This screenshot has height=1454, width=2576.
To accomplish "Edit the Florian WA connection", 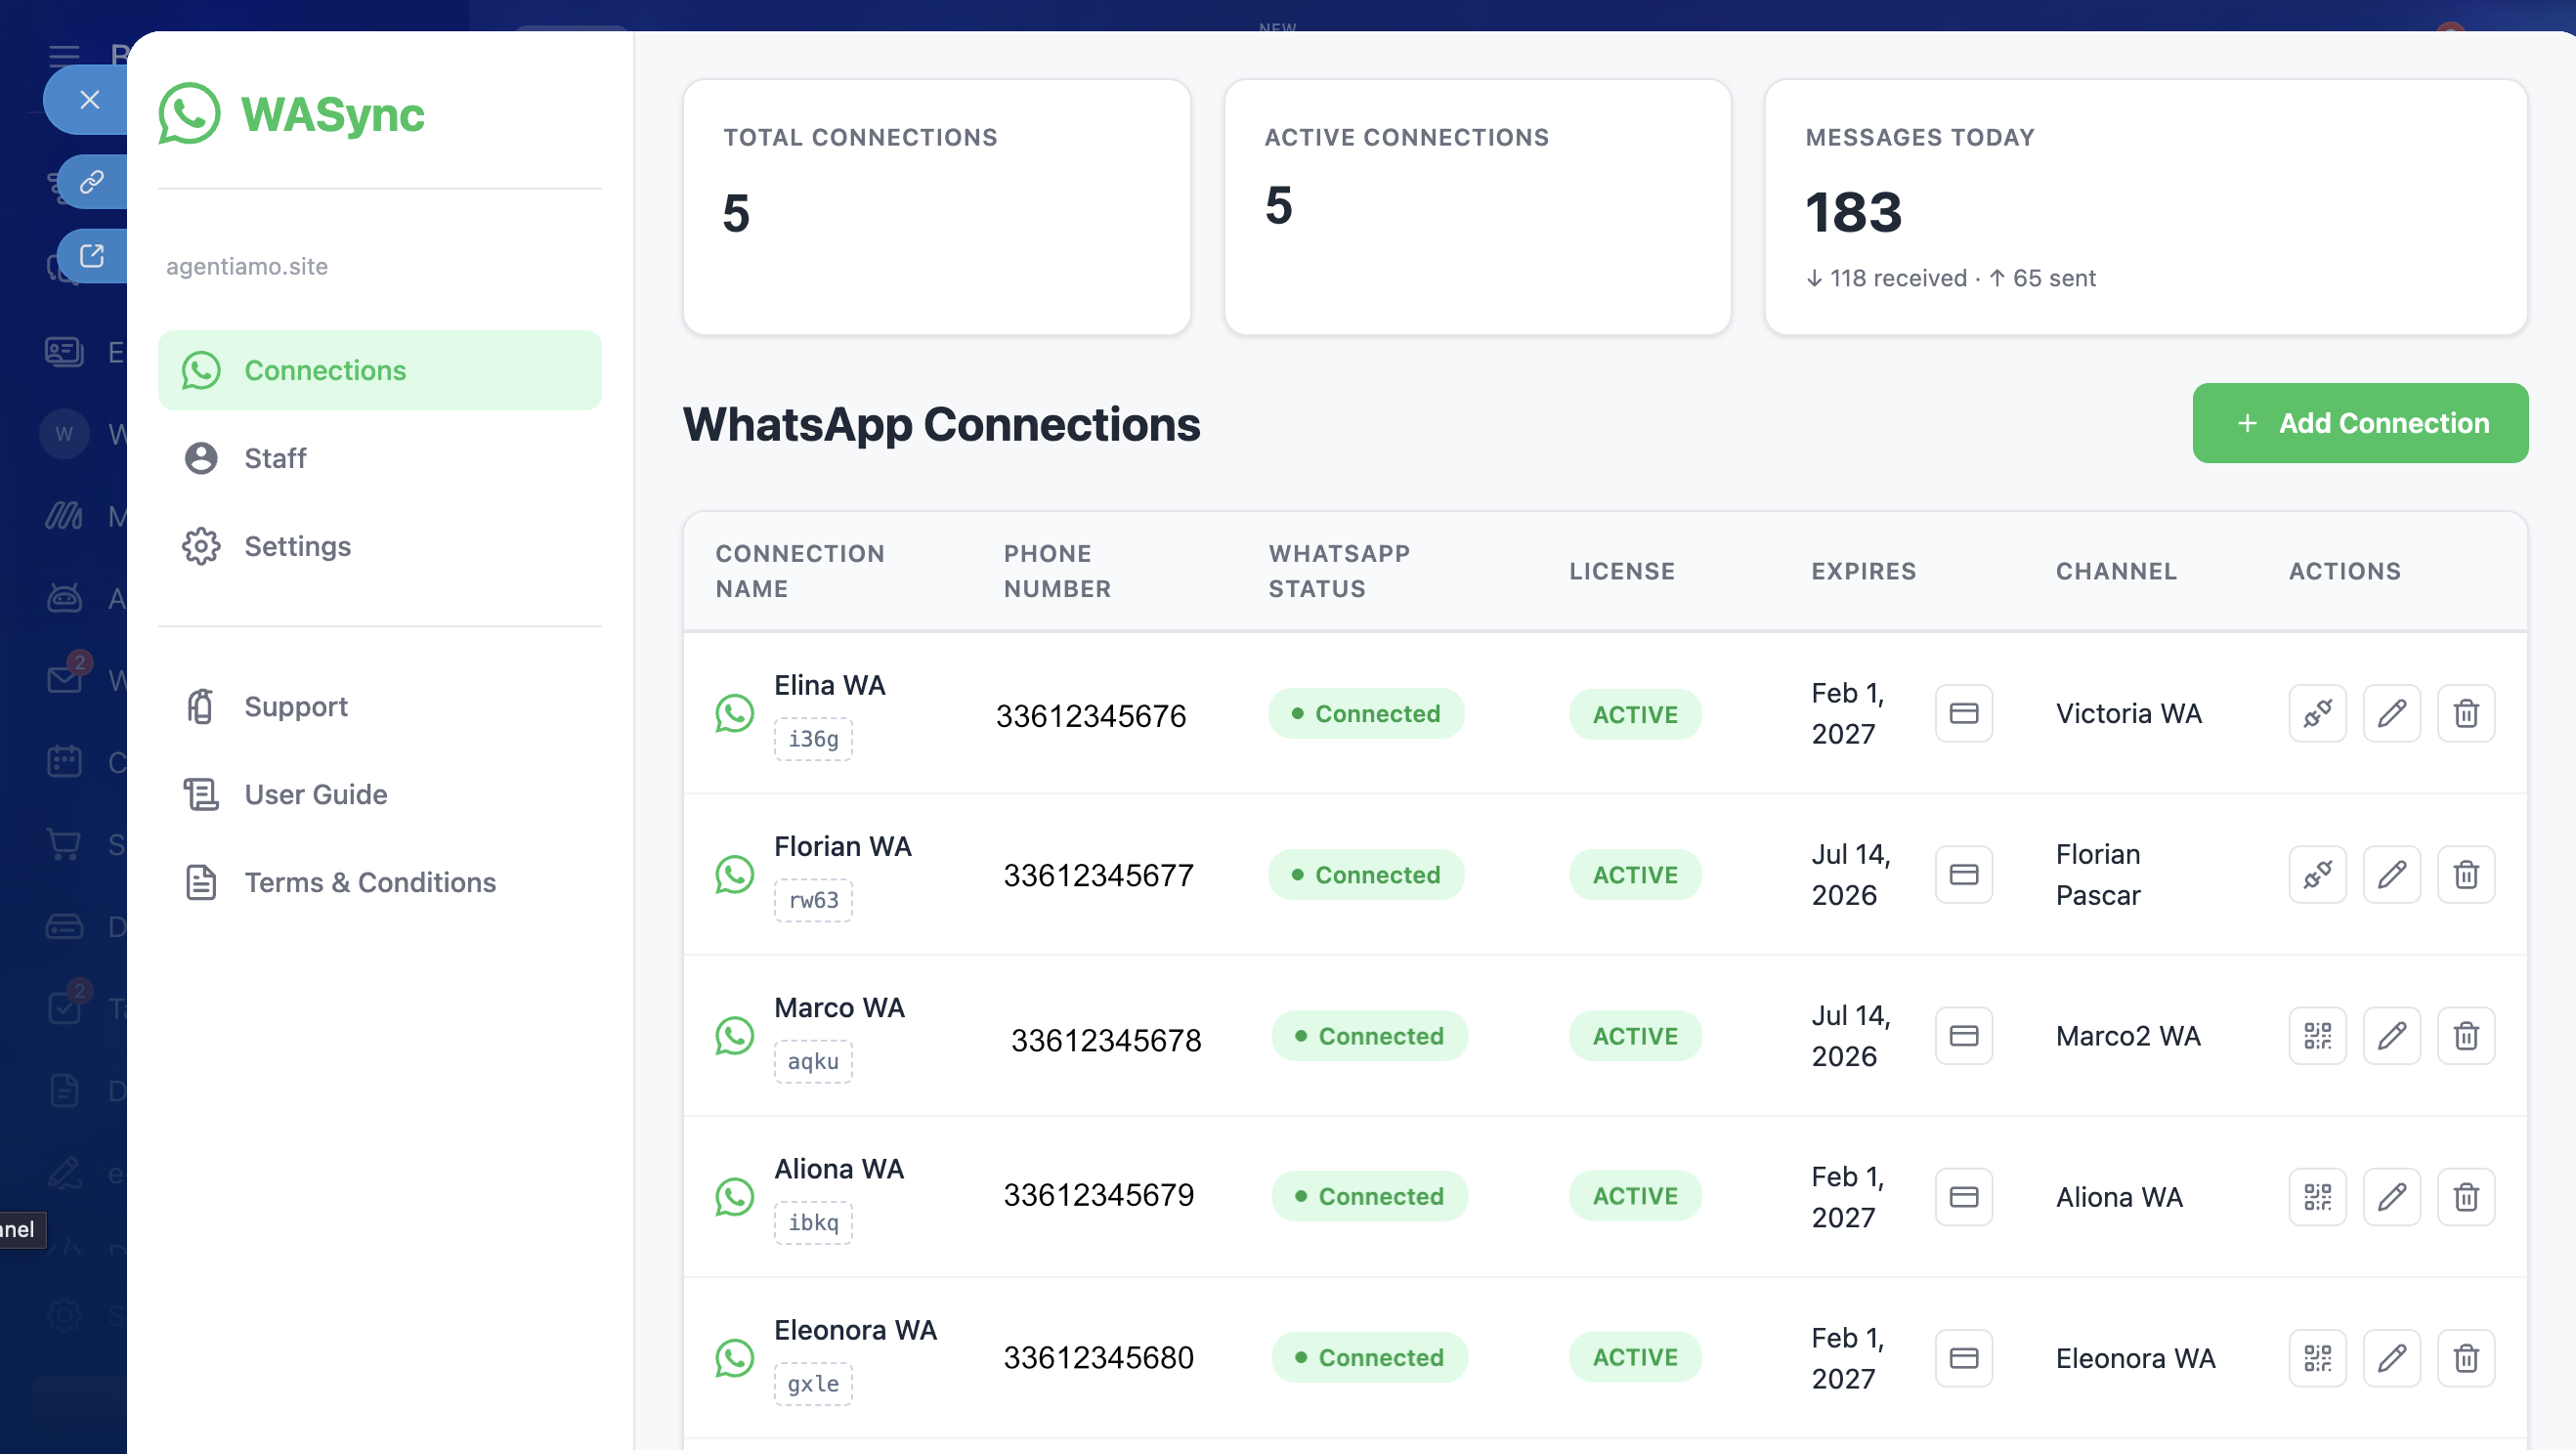I will tap(2391, 875).
